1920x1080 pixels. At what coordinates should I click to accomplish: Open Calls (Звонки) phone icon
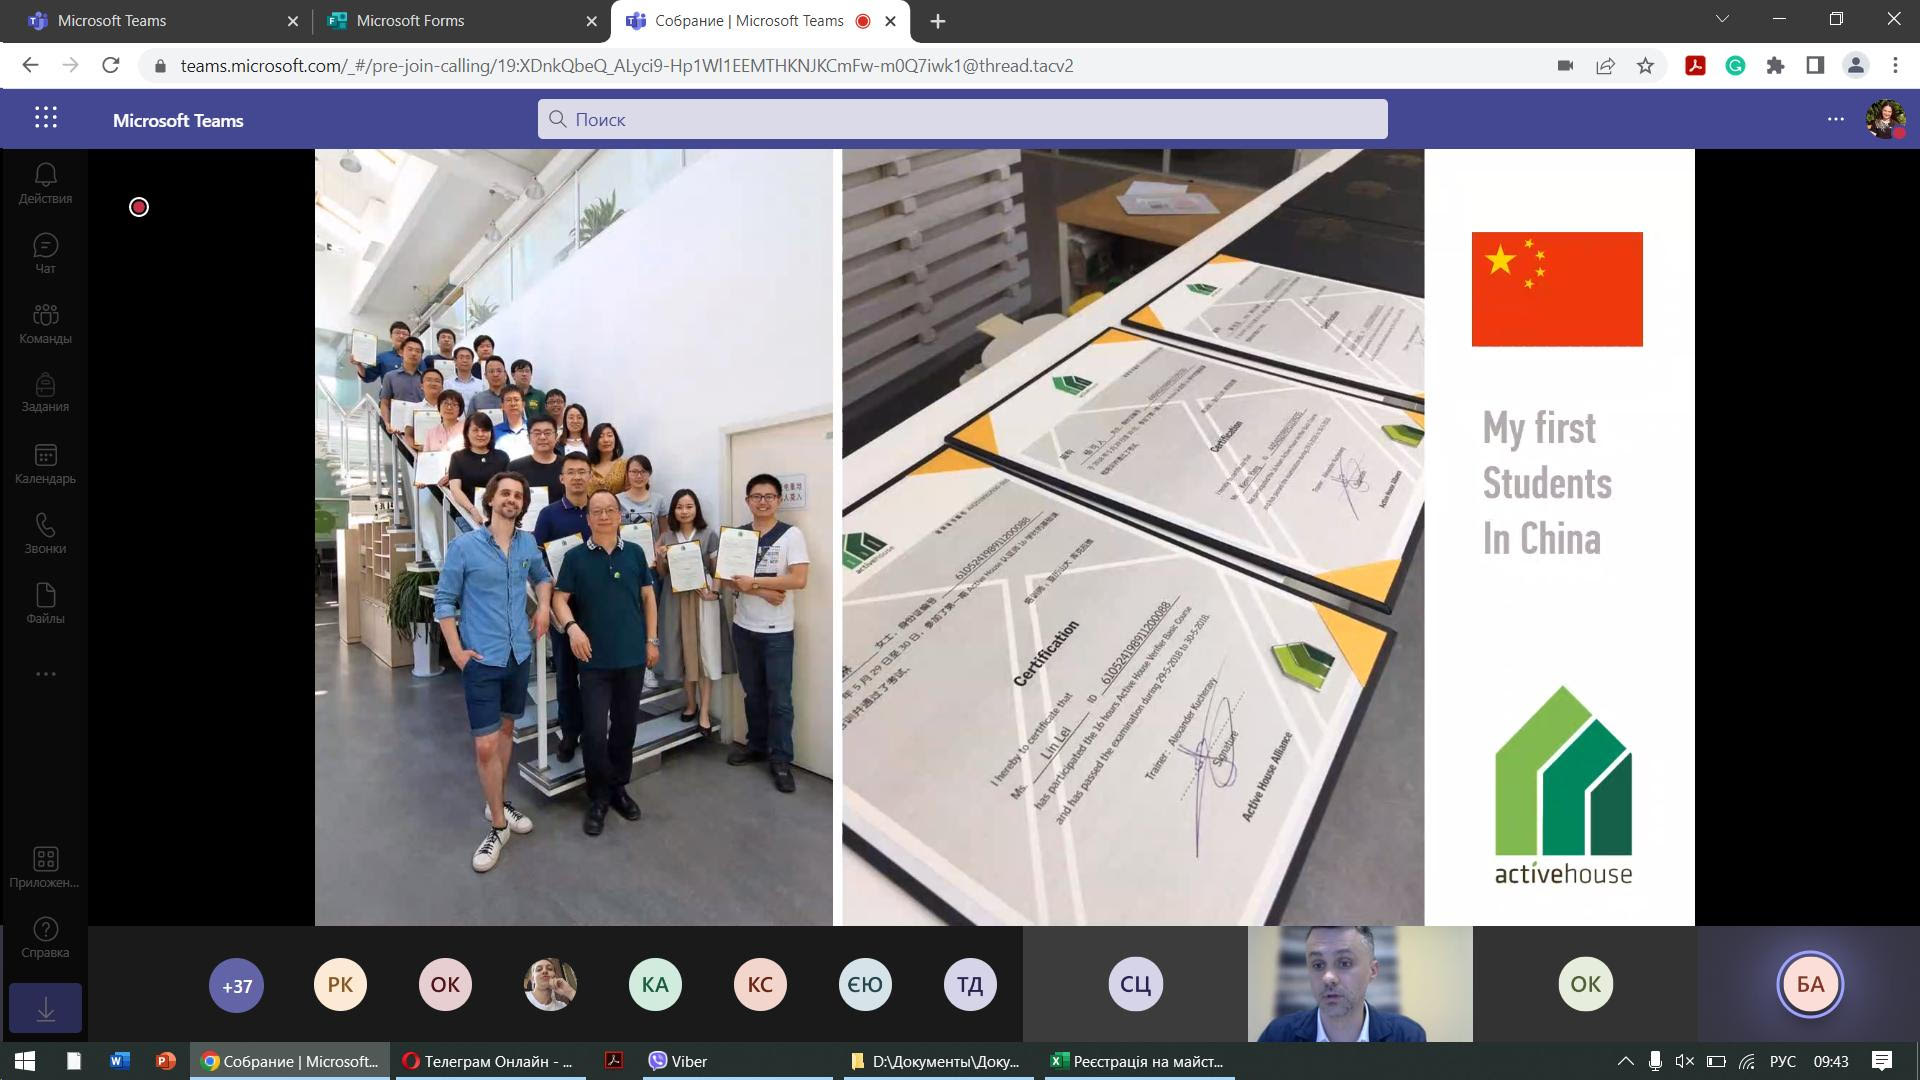(45, 534)
